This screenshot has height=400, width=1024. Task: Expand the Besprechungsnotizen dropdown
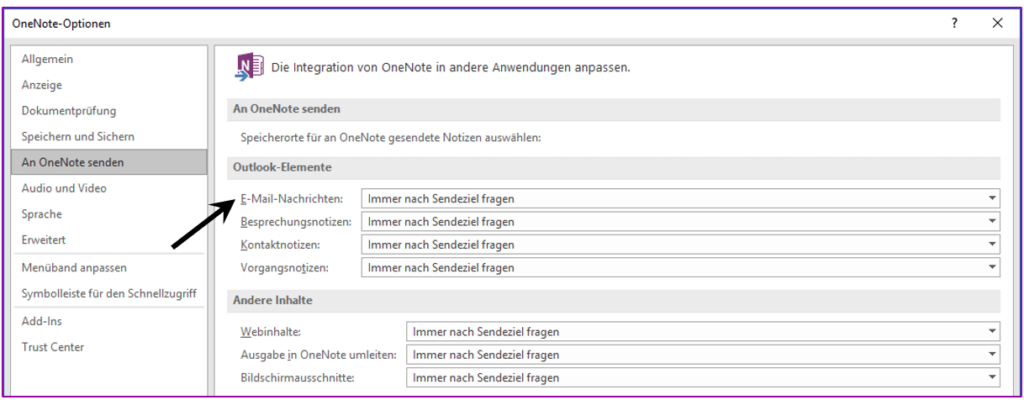click(680, 222)
